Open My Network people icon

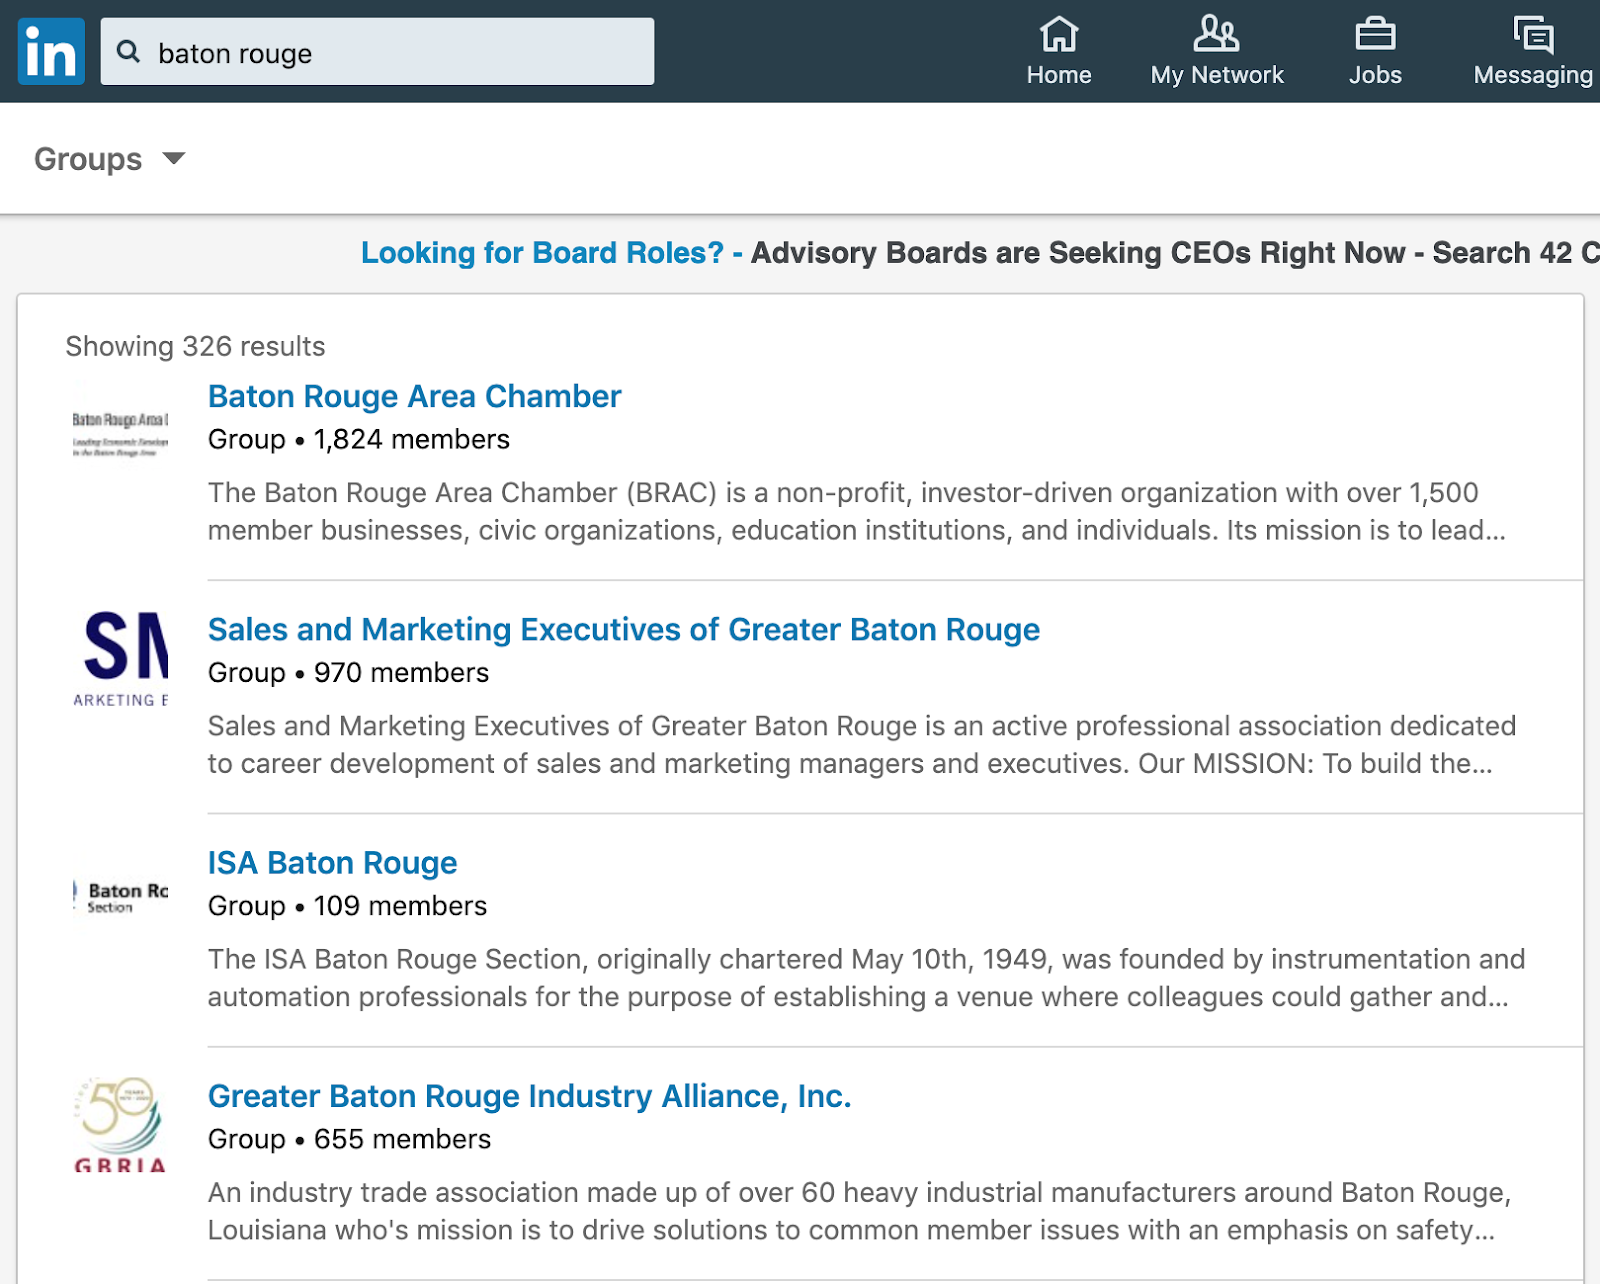1216,34
